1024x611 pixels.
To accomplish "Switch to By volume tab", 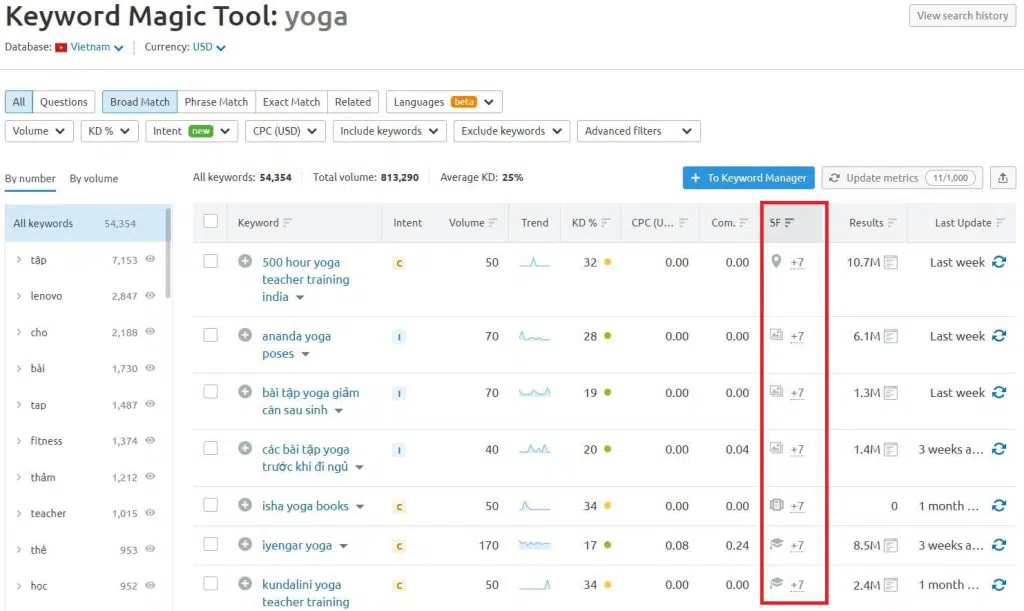I will point(94,178).
